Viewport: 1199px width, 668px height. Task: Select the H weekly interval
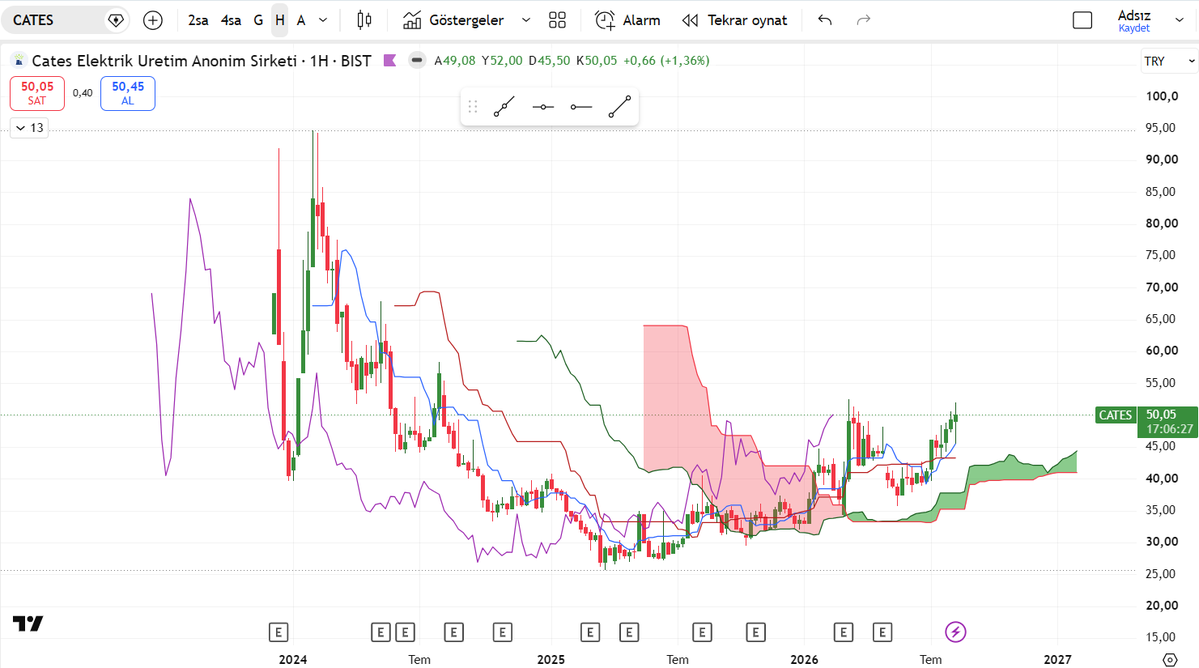(280, 21)
